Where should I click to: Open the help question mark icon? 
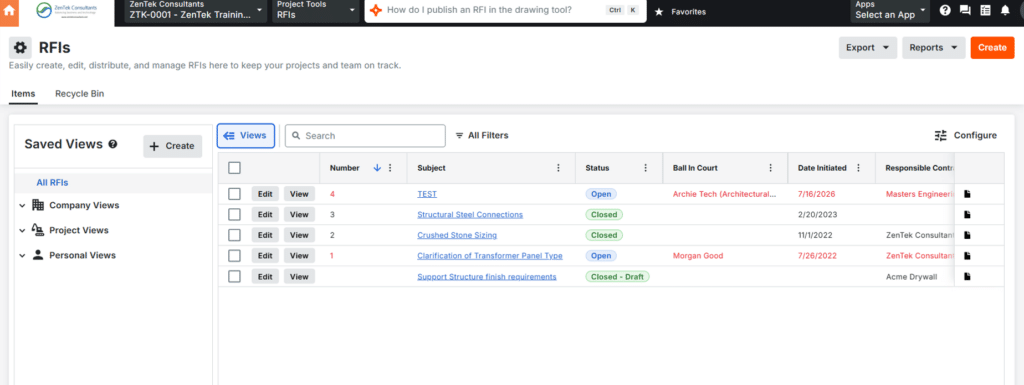[x=944, y=10]
